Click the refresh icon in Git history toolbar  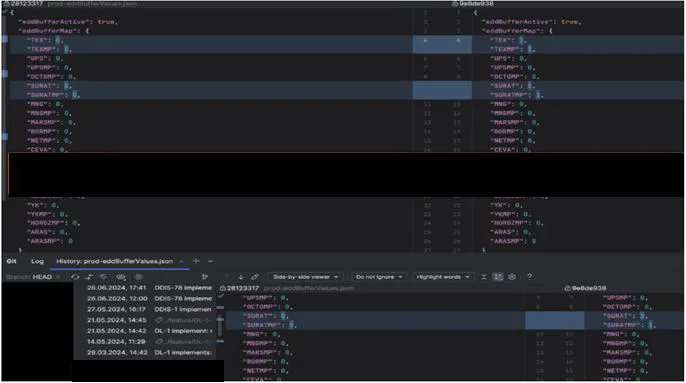[x=75, y=277]
